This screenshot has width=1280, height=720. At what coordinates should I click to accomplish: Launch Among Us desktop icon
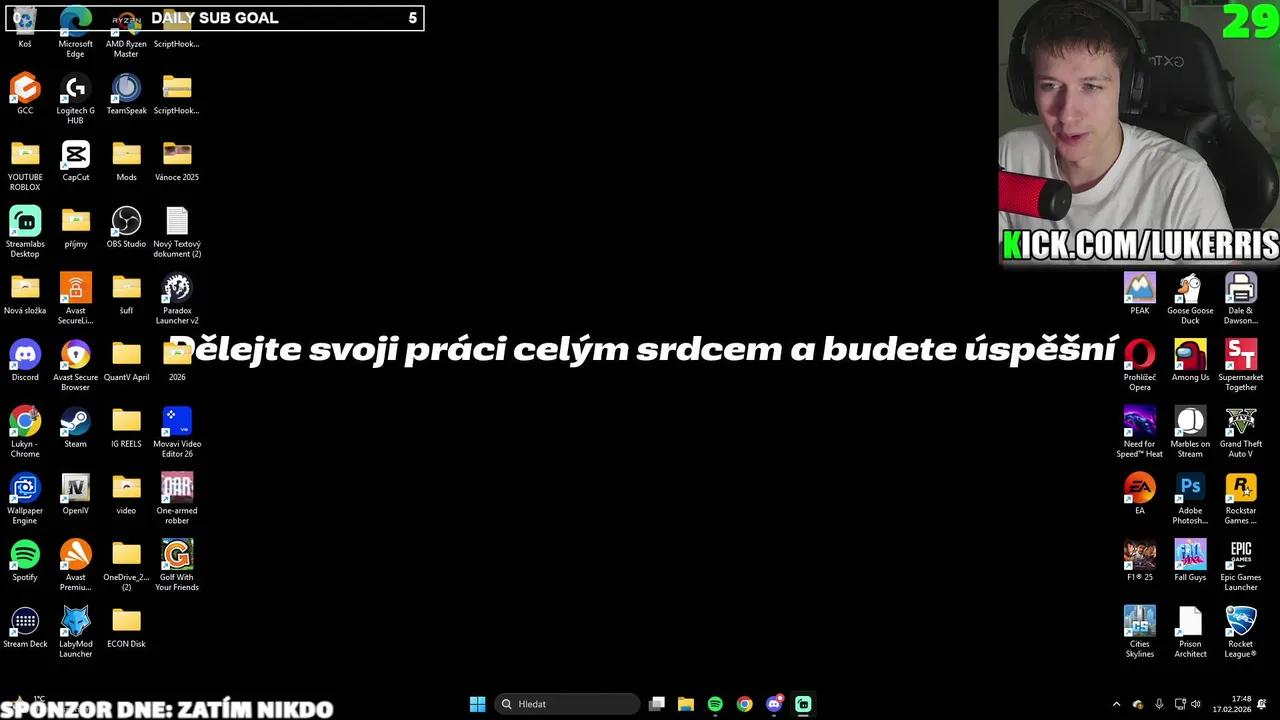(1190, 354)
